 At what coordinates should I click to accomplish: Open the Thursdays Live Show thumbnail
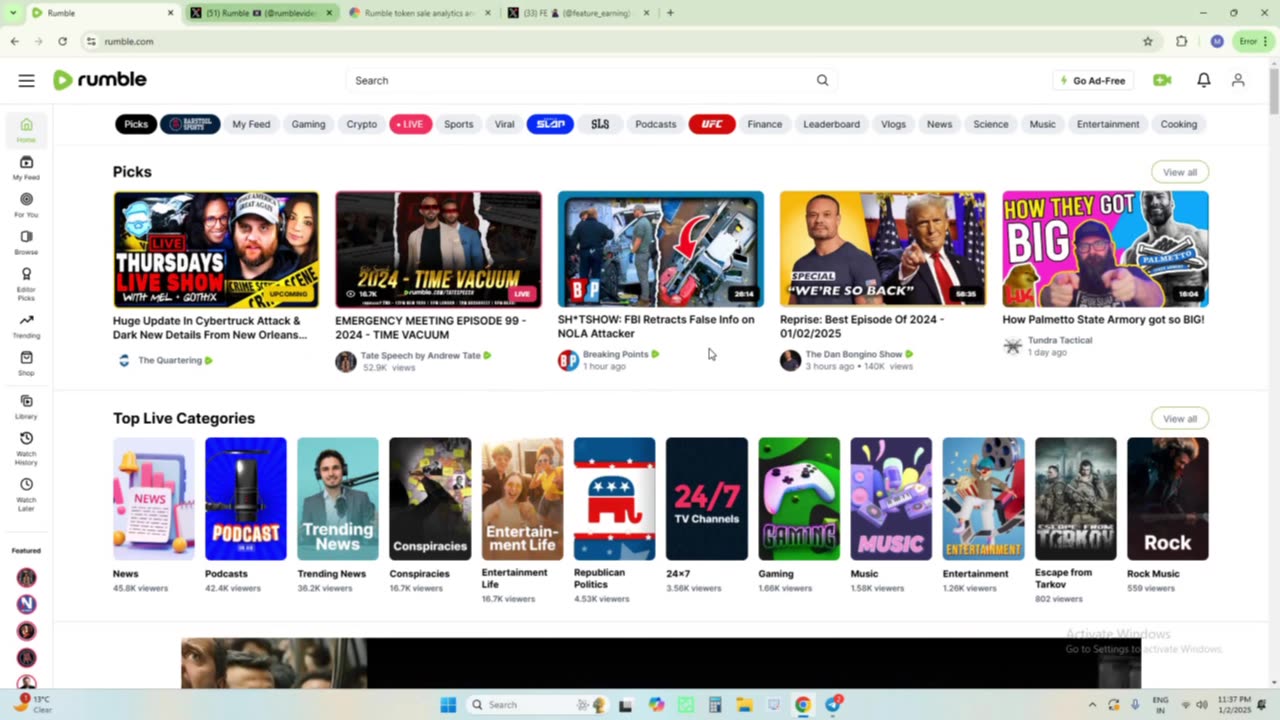pyautogui.click(x=216, y=249)
